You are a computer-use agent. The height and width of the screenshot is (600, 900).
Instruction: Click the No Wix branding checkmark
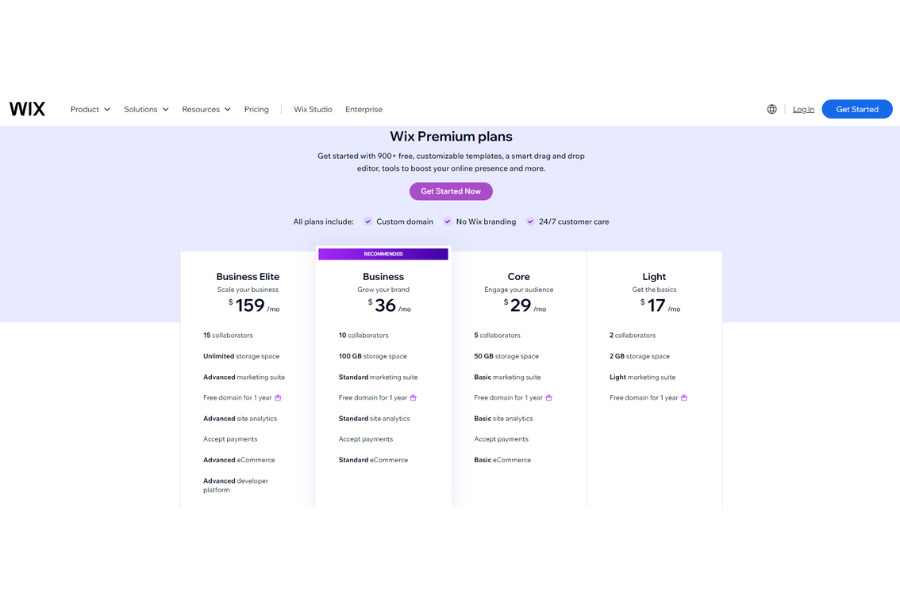(x=448, y=222)
